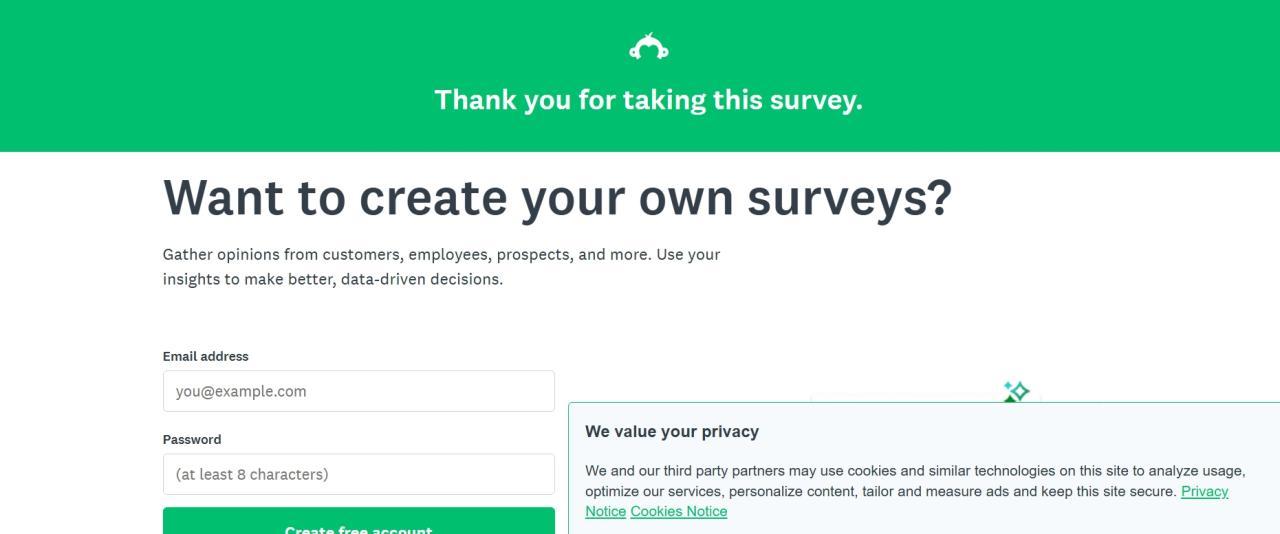1280x534 pixels.
Task: Click into the Password field
Action: (358, 474)
